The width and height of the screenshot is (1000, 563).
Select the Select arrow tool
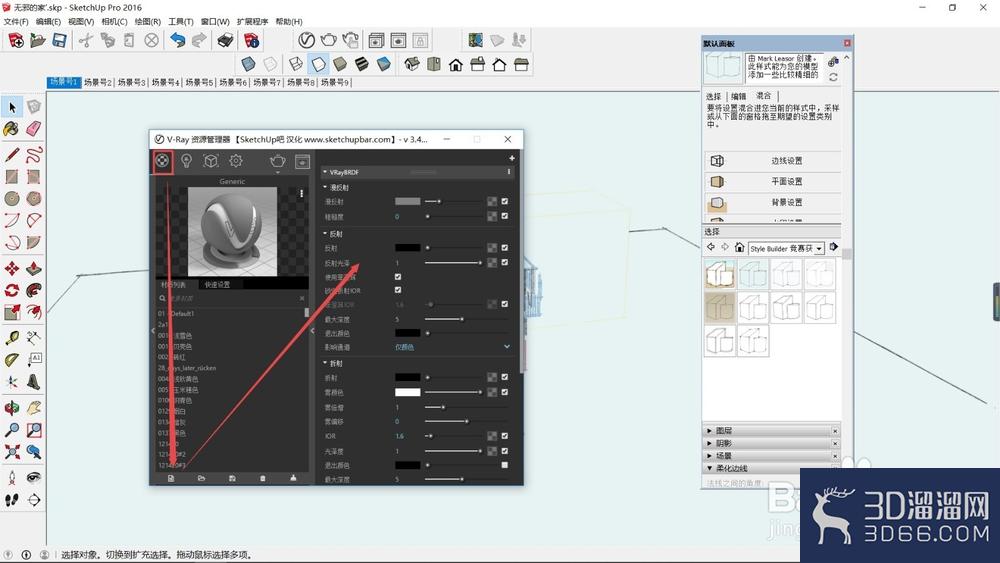click(12, 106)
